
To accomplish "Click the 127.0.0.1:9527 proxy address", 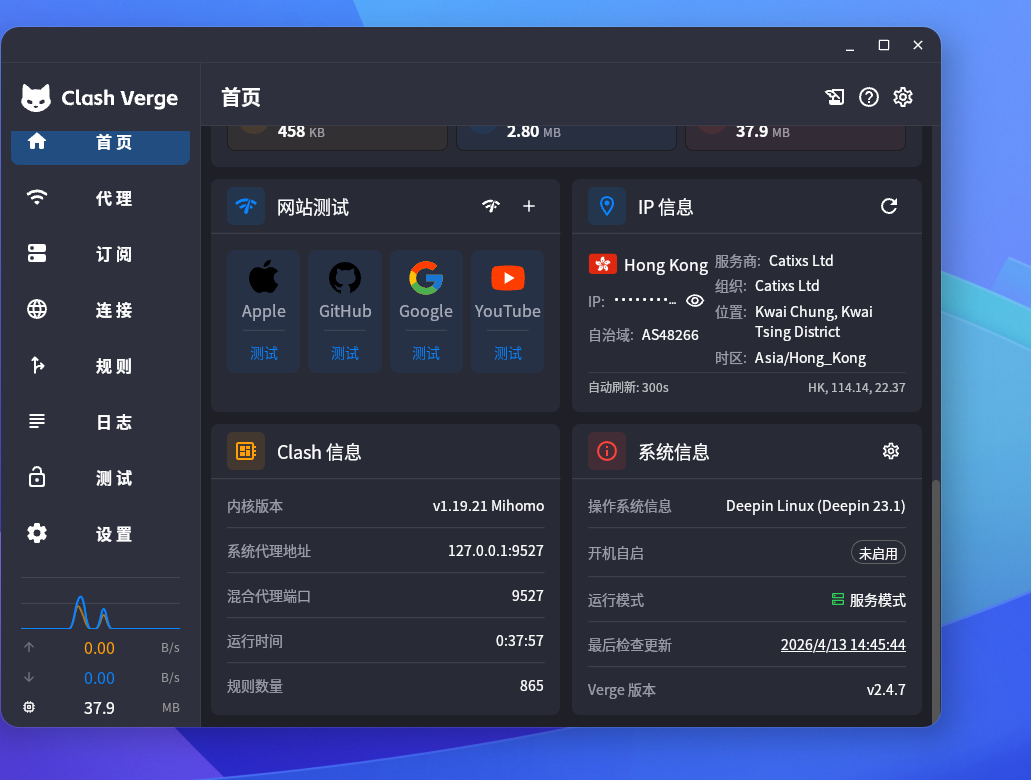I will click(496, 550).
